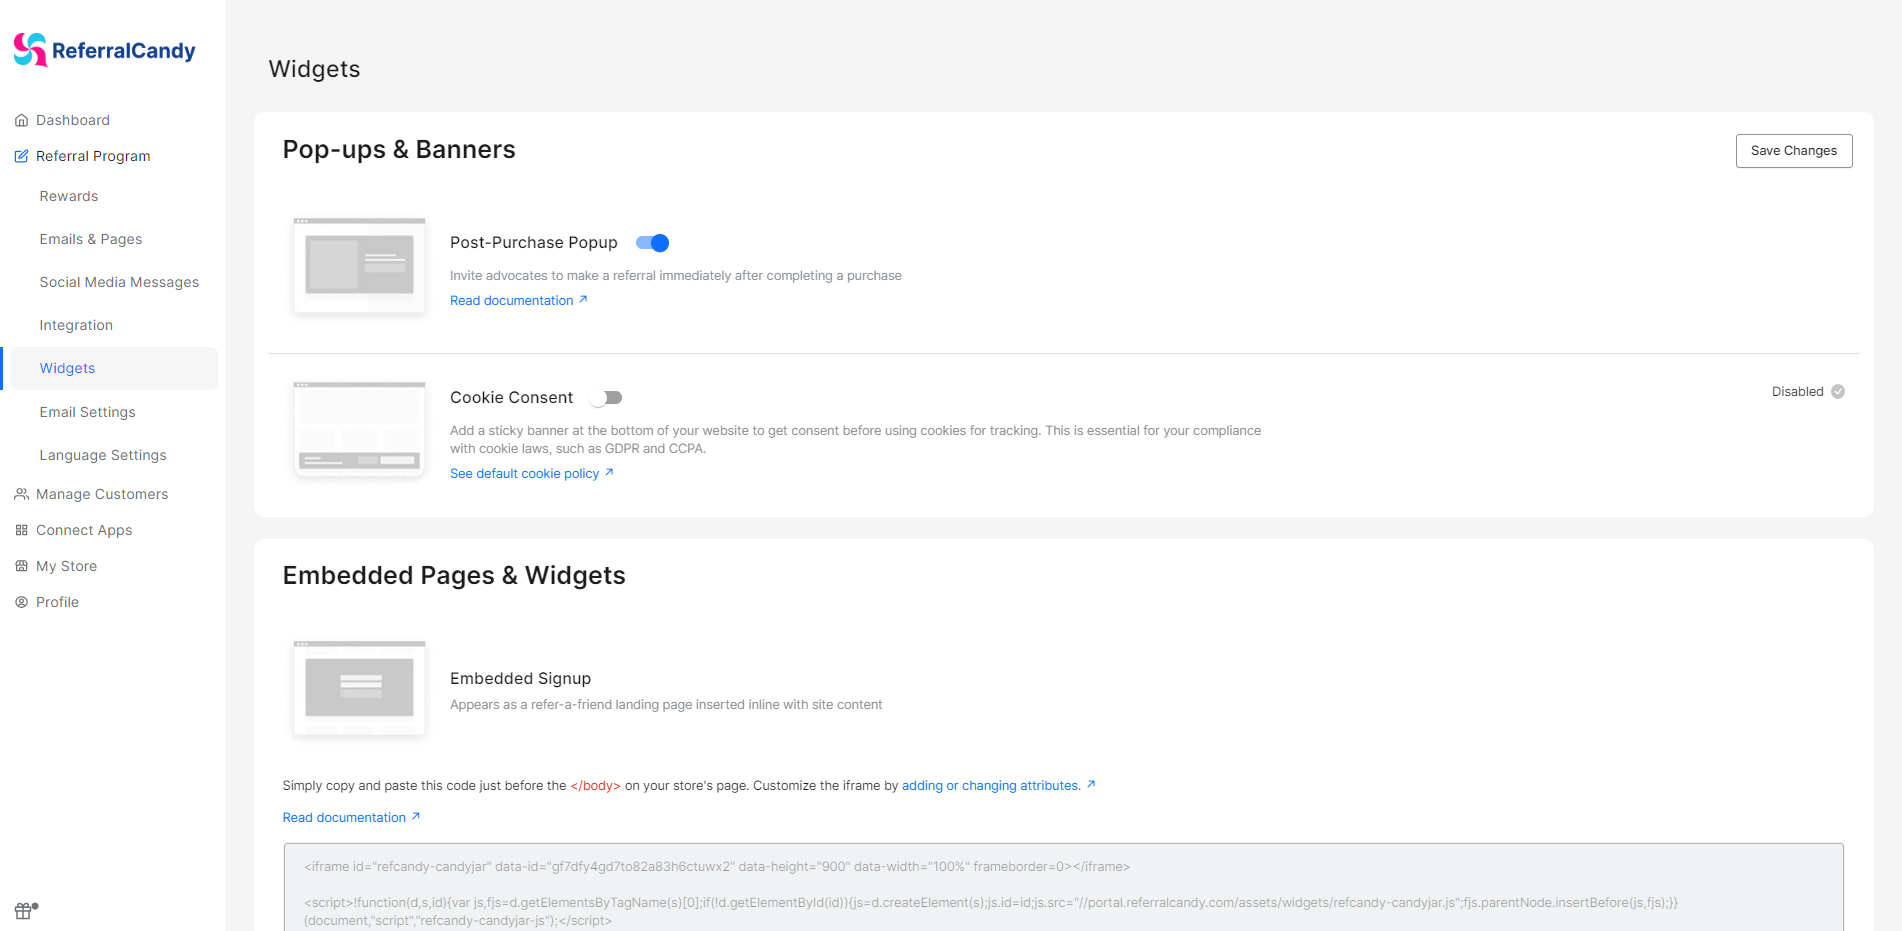Image resolution: width=1902 pixels, height=931 pixels.
Task: Open the gift icon with notification dot
Action: pyautogui.click(x=23, y=911)
